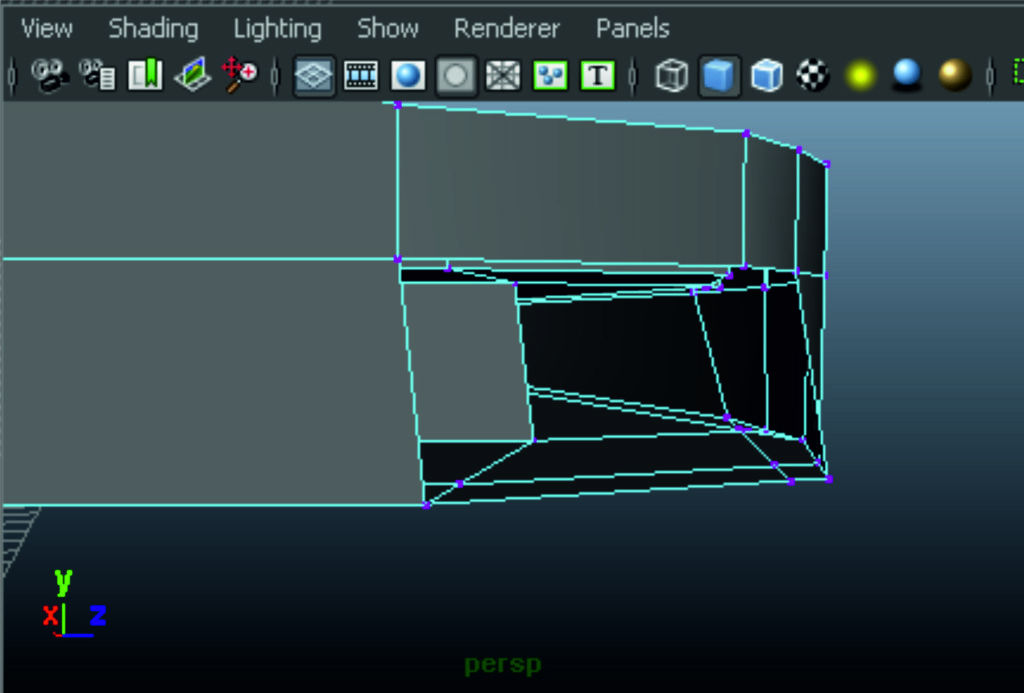This screenshot has width=1024, height=693.
Task: Collapse toolbar grip right of gold sphere icon
Action: coord(990,76)
